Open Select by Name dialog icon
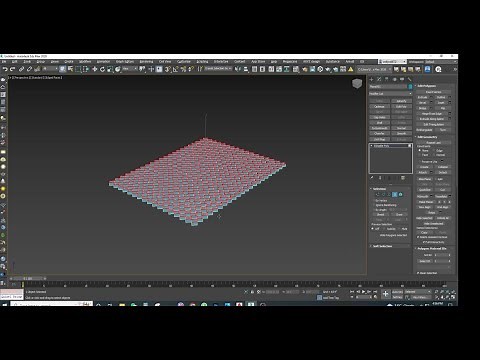Viewport: 480px width, 360px height. point(70,69)
